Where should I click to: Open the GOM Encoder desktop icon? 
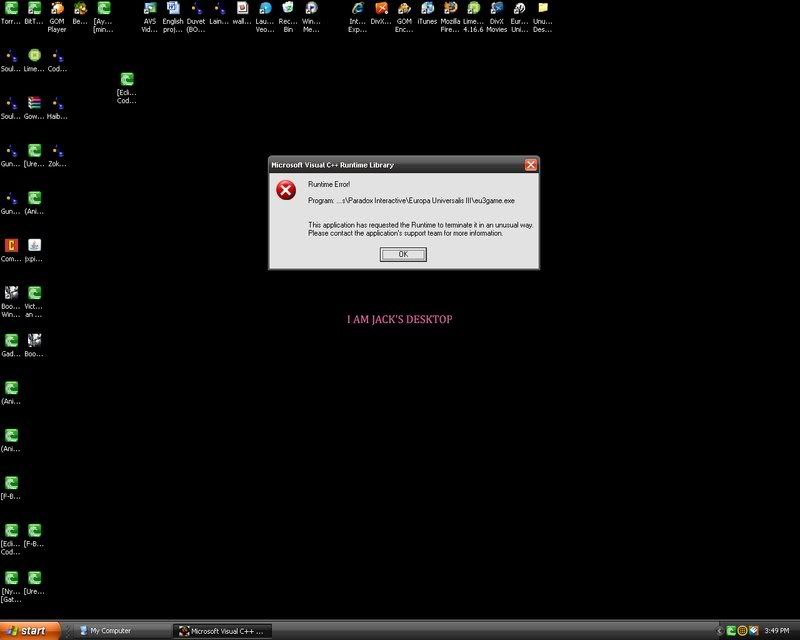click(x=404, y=17)
